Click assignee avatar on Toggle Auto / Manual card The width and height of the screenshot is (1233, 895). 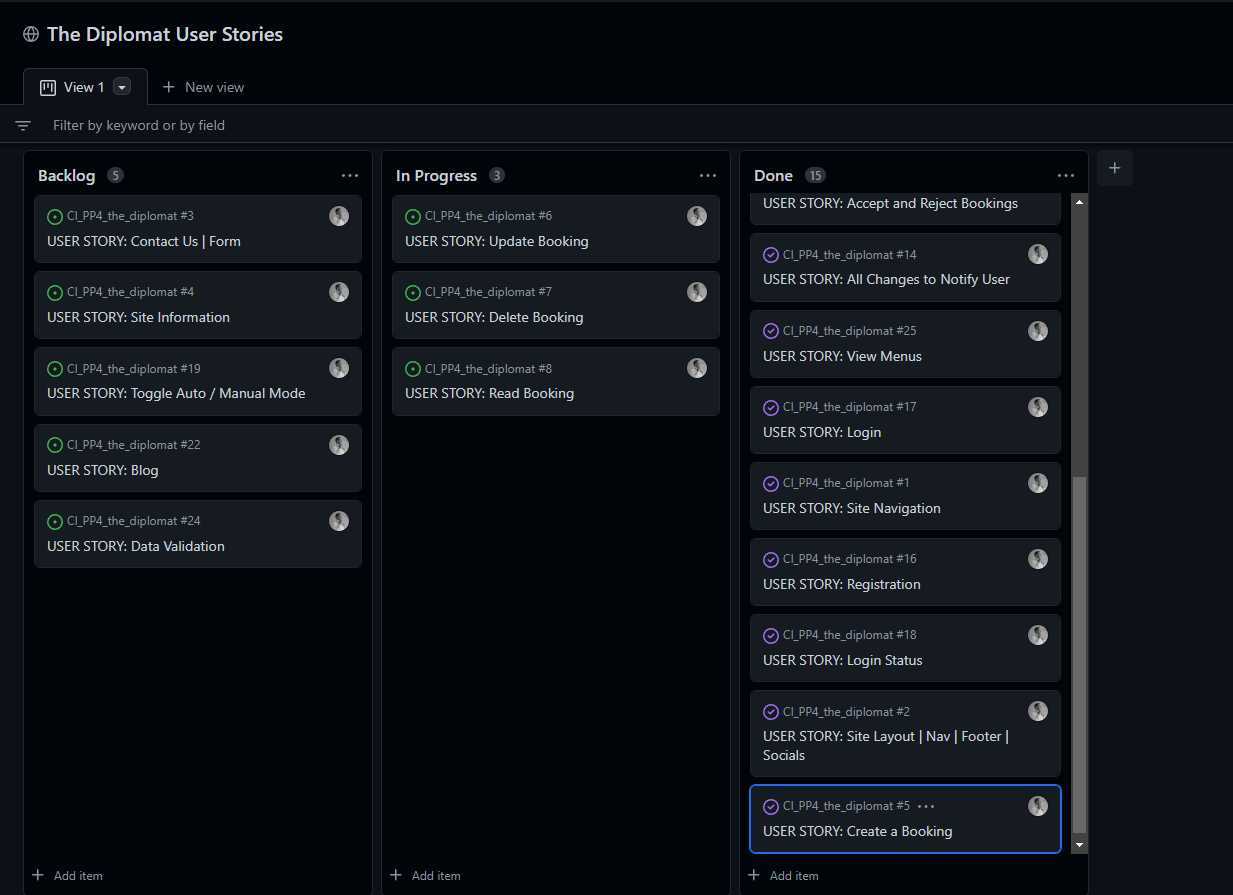click(x=339, y=368)
